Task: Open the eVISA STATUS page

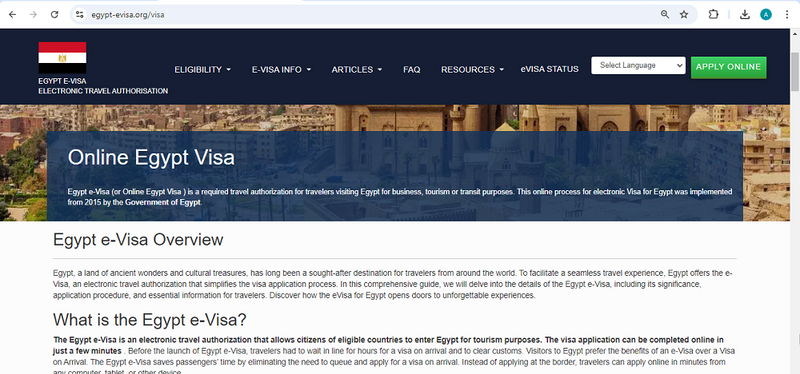Action: point(549,69)
